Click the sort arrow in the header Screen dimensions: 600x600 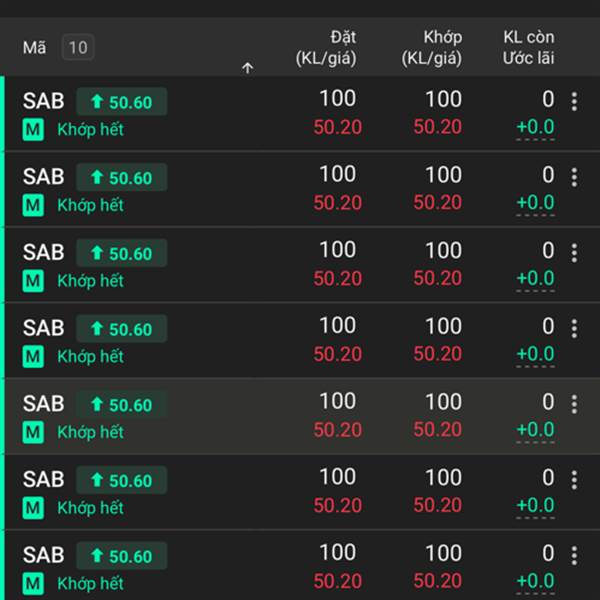tap(248, 68)
